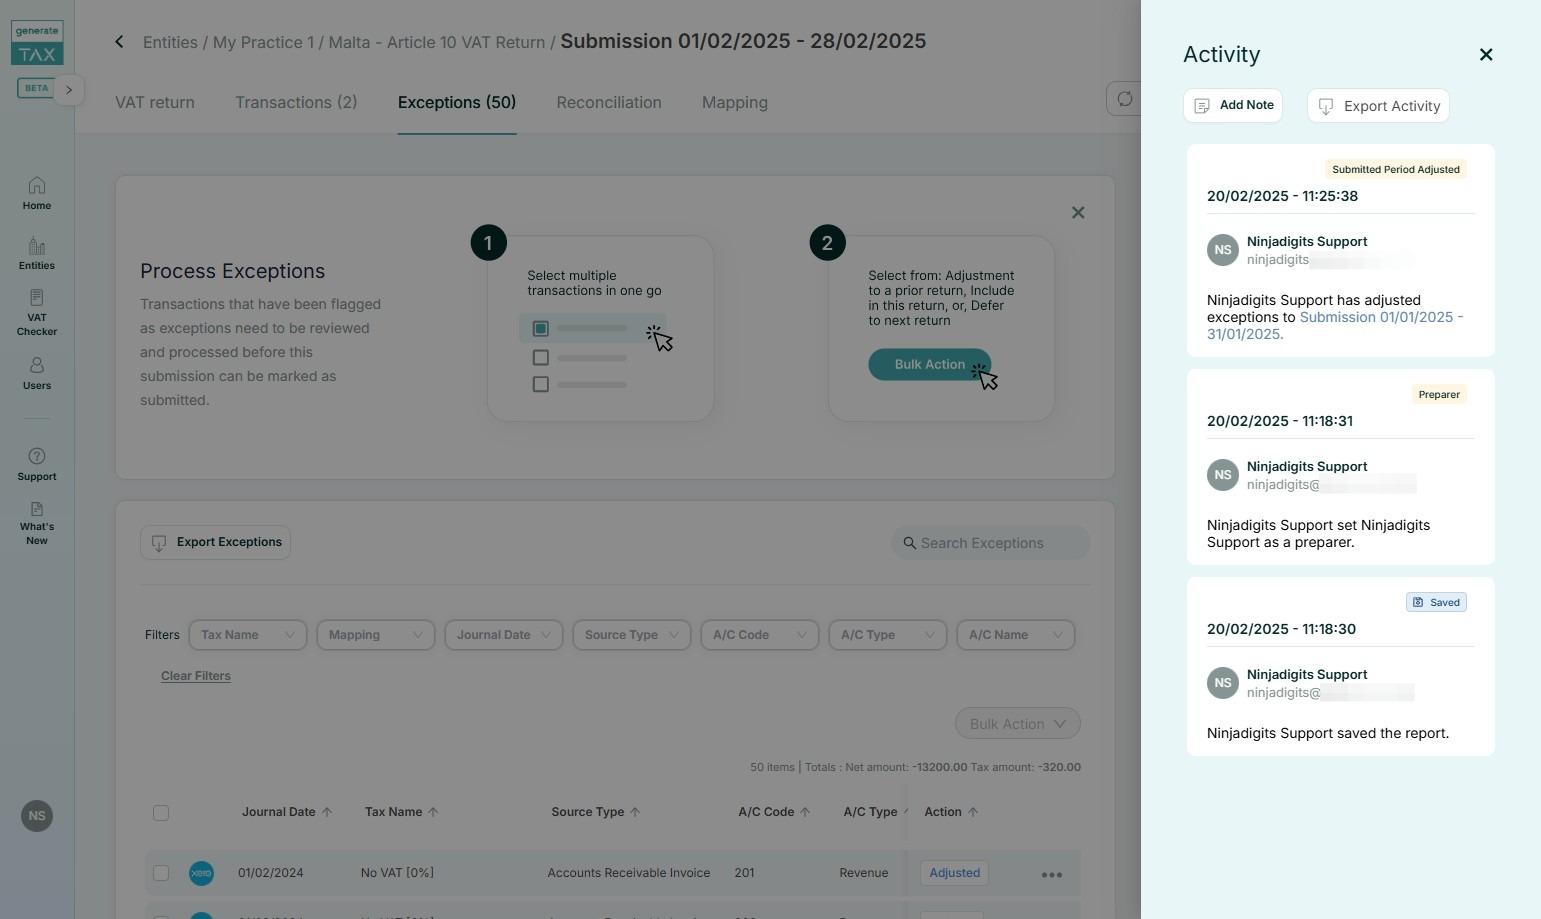The image size is (1541, 919).
Task: Open the Tax Name filter dropdown
Action: [x=247, y=635]
